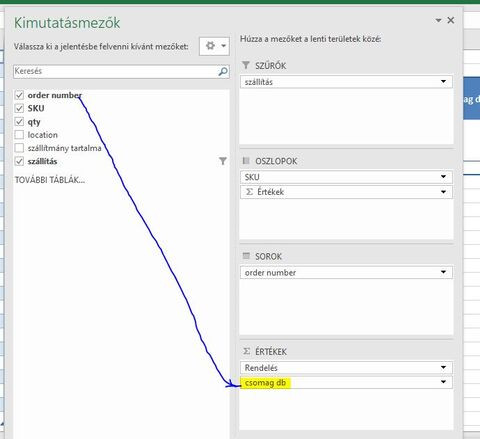Open dropdown of Rendelés in ÉRTÉKEK
Viewport: 480px width, 439px height.
443,368
